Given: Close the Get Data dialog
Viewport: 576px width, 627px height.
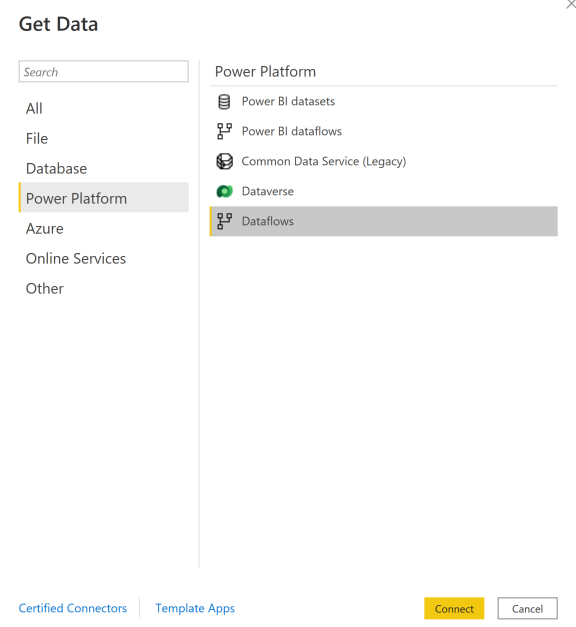Looking at the screenshot, I should coord(571,4).
